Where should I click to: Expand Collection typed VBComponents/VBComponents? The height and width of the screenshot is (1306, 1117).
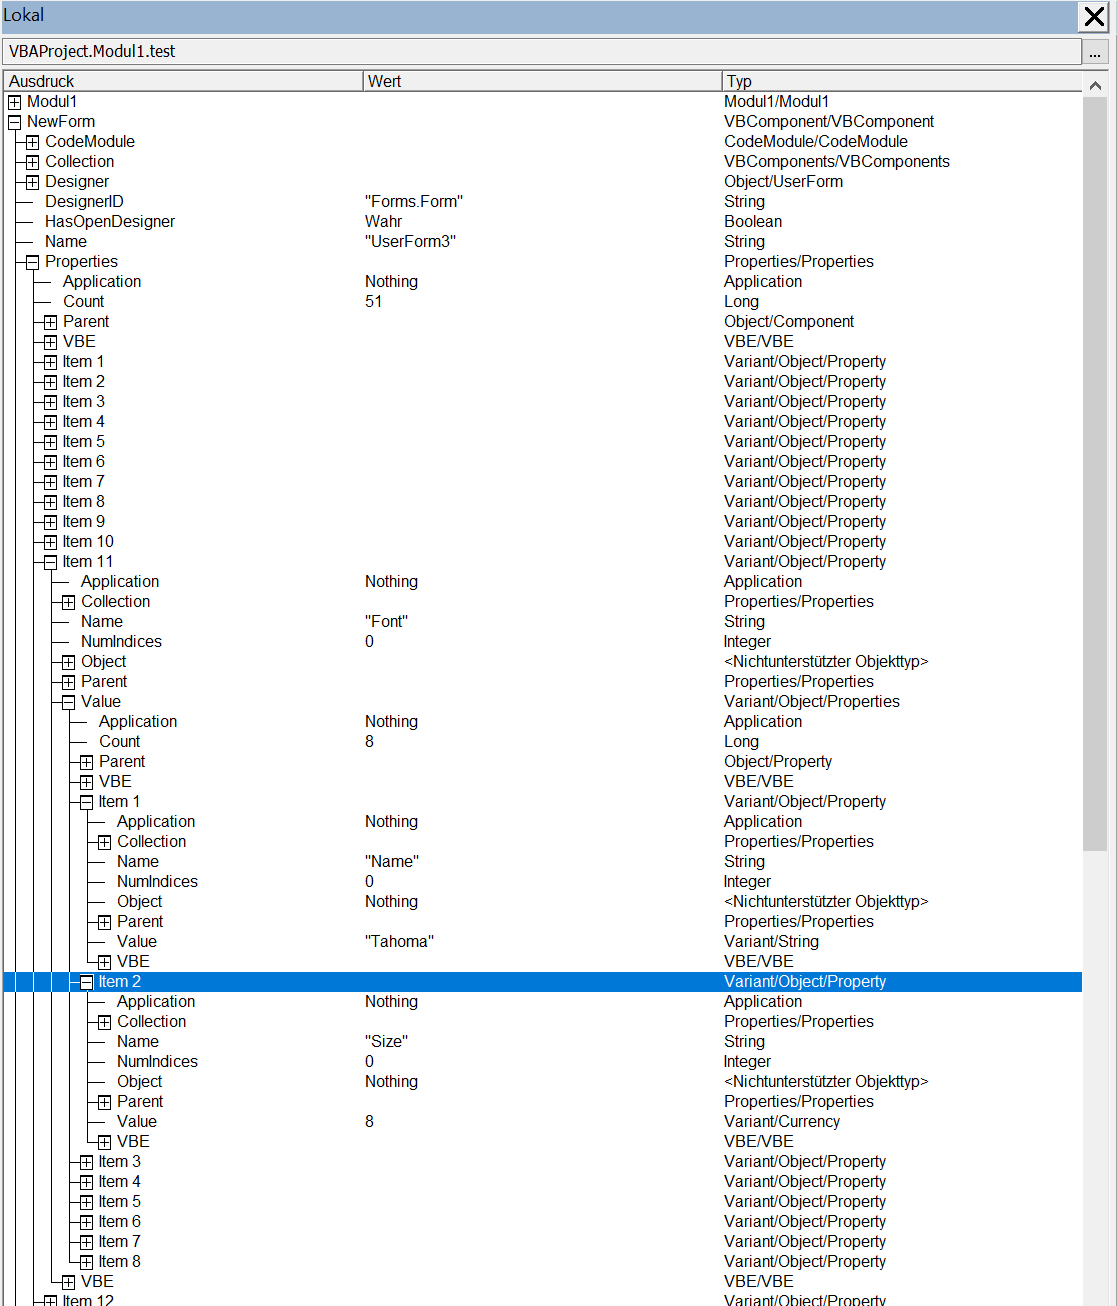coord(32,162)
